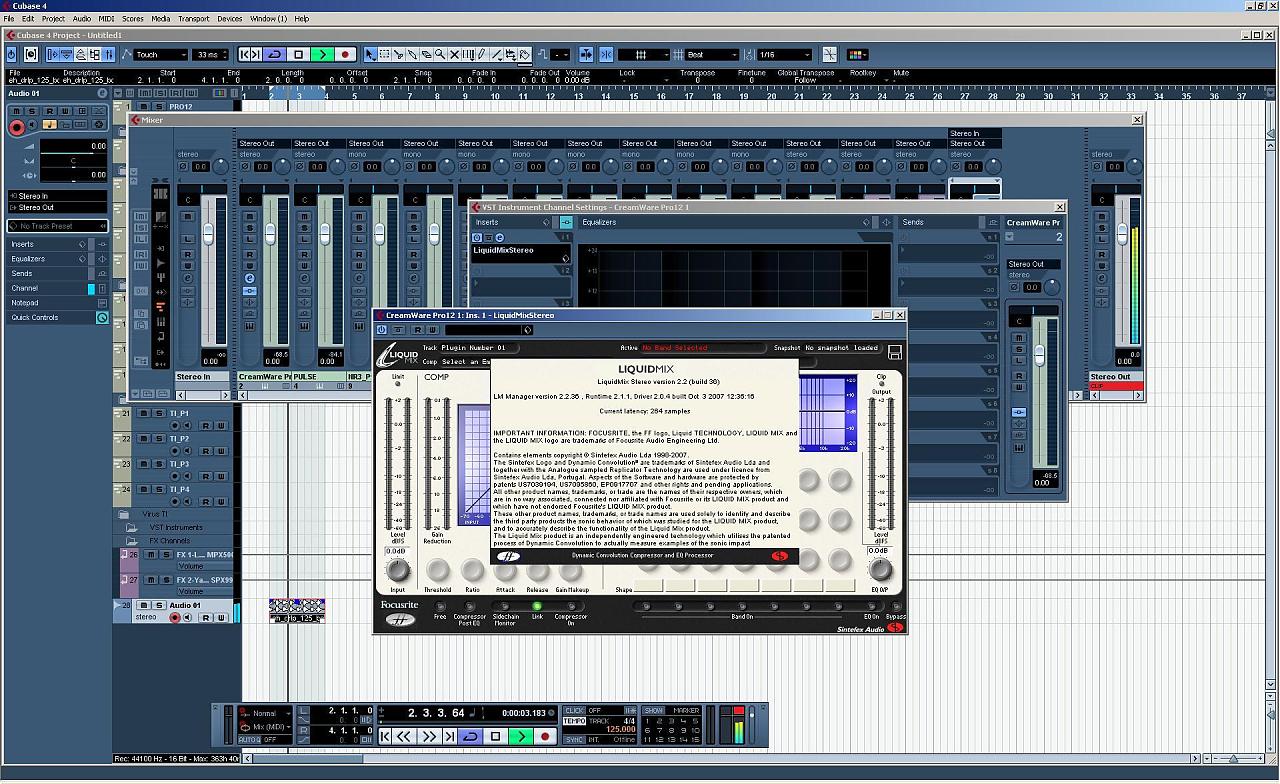Choose the Draw pencil tool
The width and height of the screenshot is (1280, 784).
482,54
